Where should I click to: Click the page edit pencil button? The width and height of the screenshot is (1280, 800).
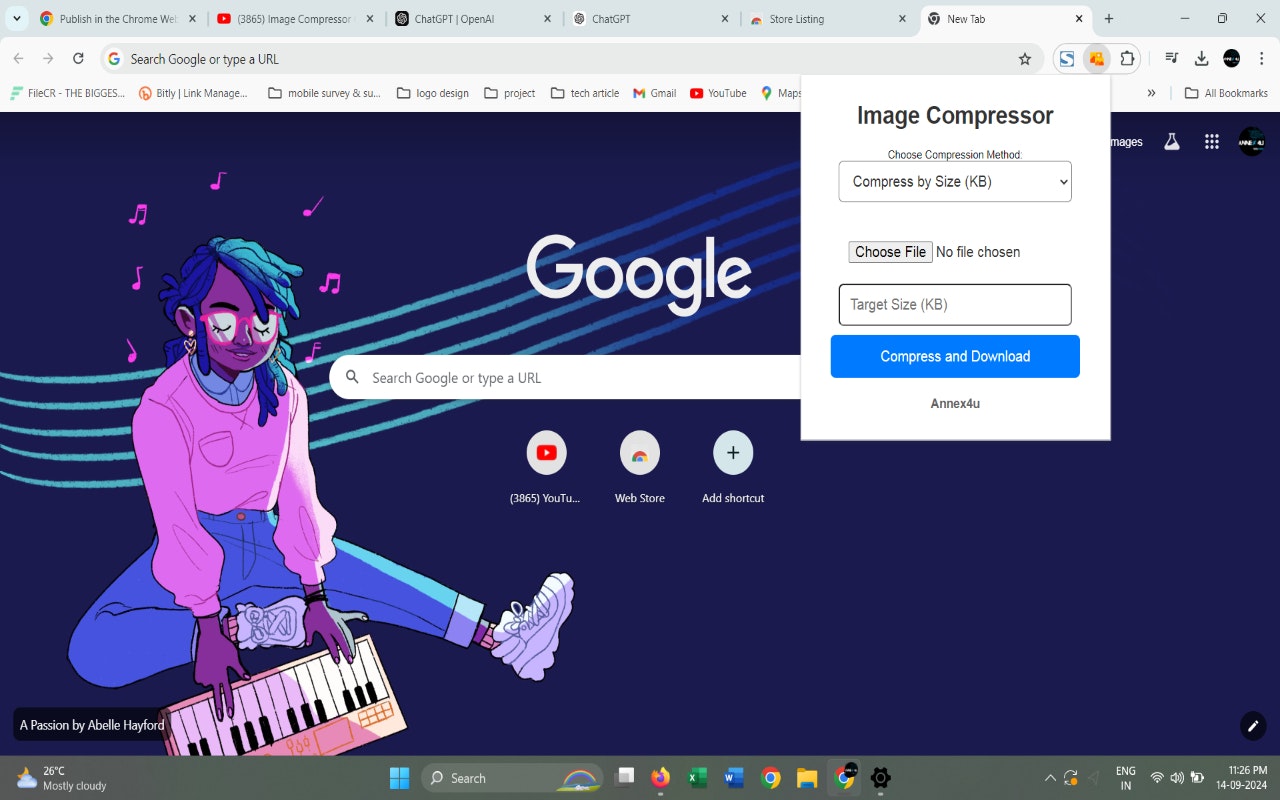point(1252,726)
